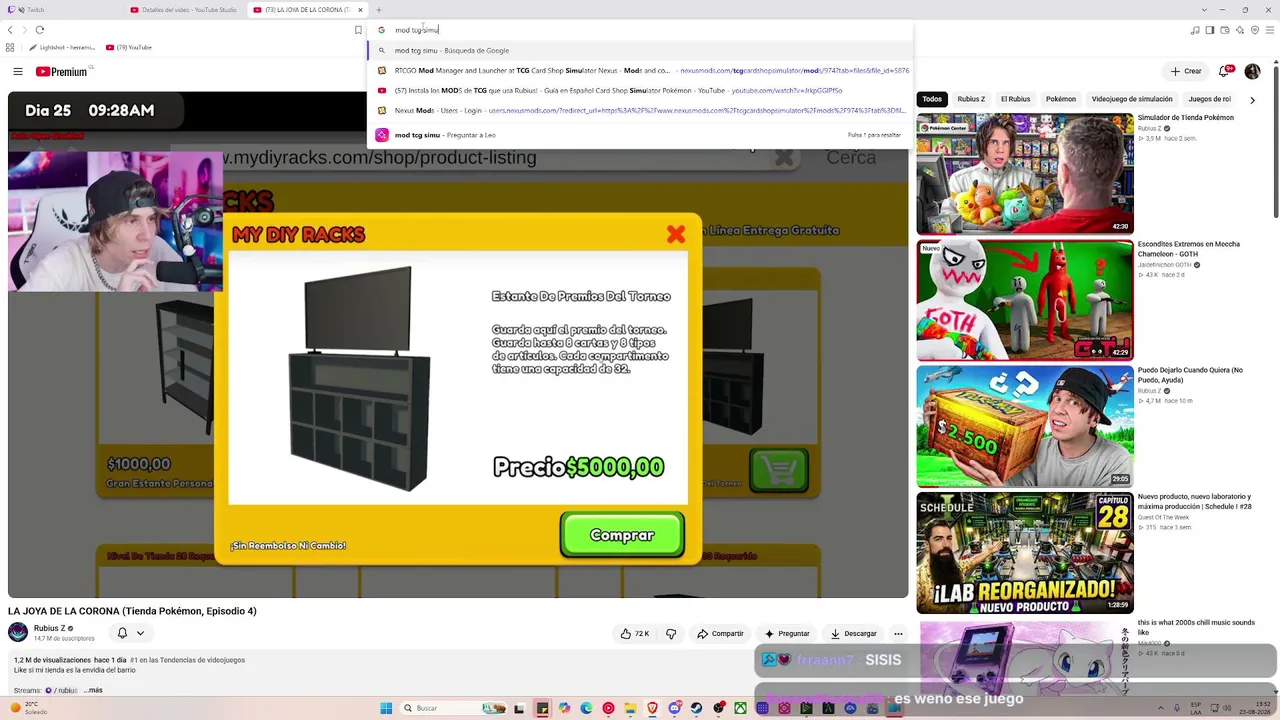Like the video with thumbs up
The image size is (1280, 720).
pos(634,633)
